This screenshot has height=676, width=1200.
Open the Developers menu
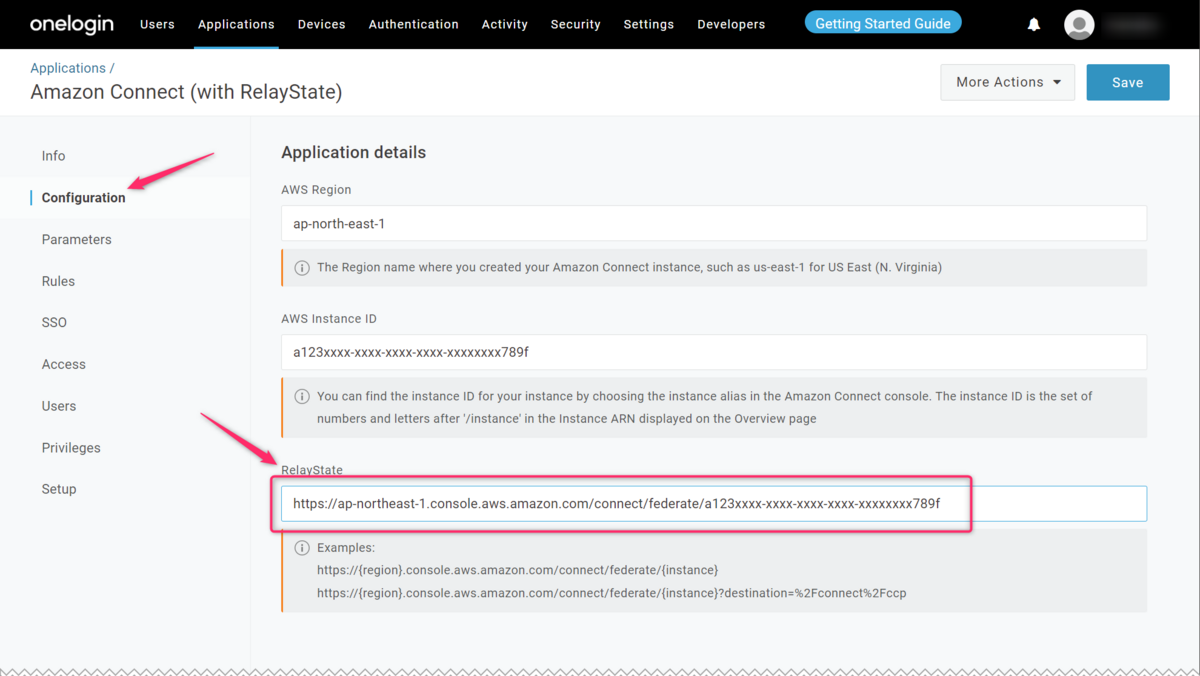point(731,24)
